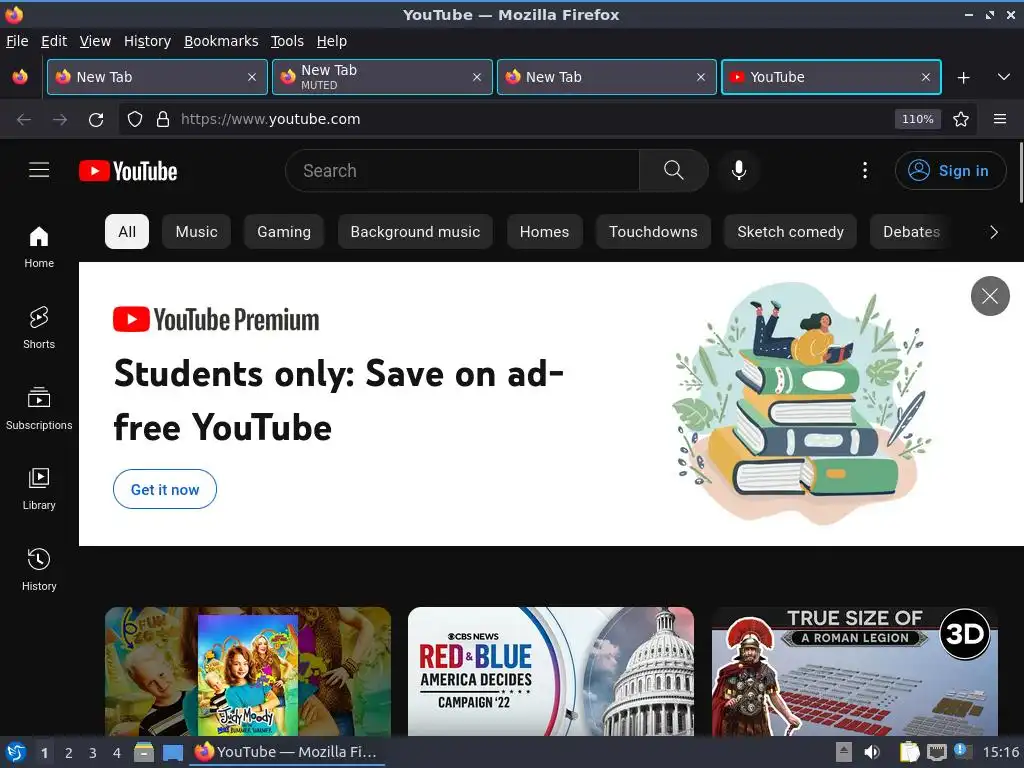
Task: Click the 110% zoom level indicator
Action: point(918,119)
